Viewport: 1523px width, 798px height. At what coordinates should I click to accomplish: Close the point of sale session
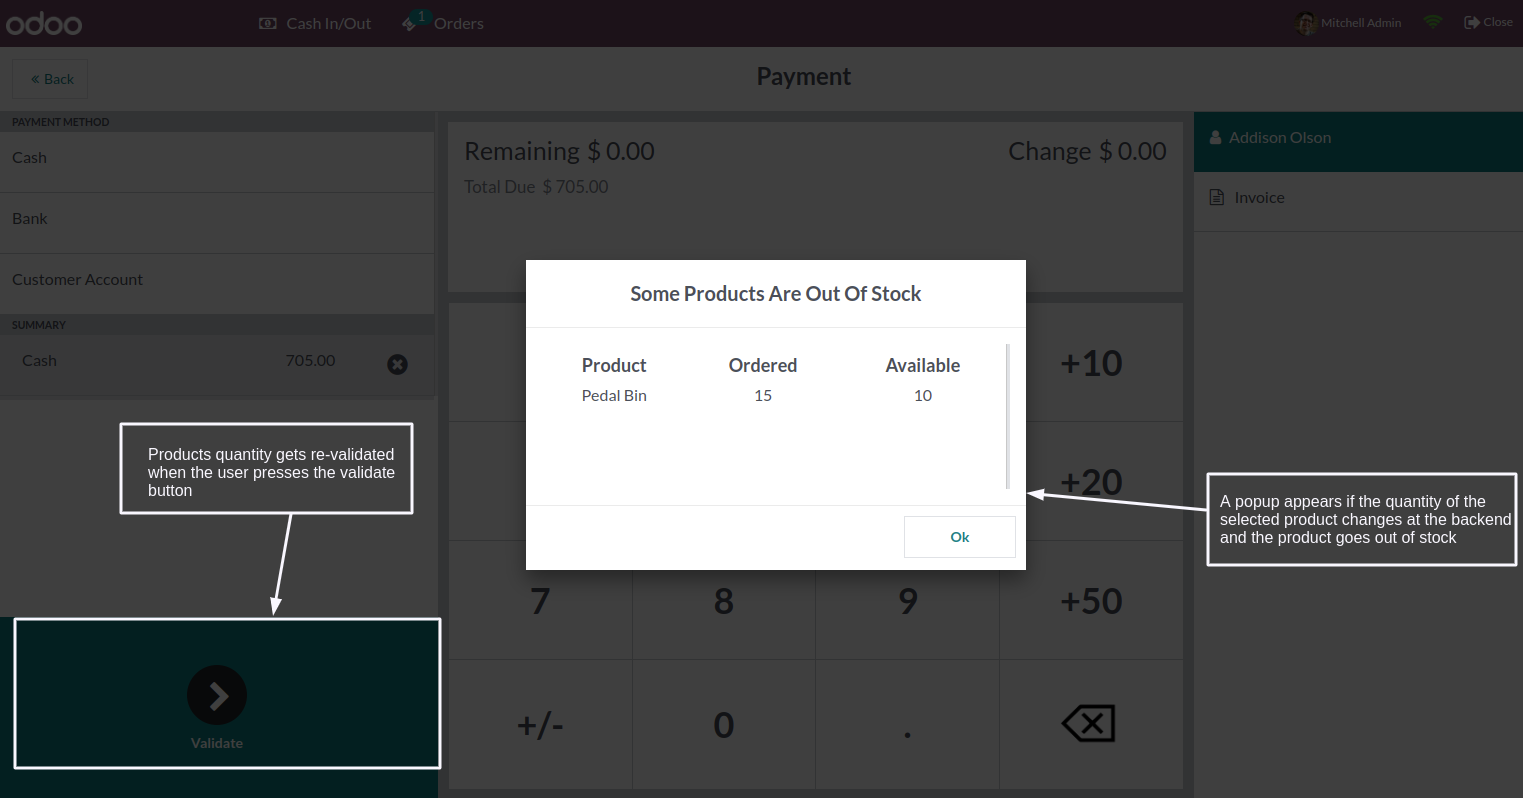tap(1488, 22)
